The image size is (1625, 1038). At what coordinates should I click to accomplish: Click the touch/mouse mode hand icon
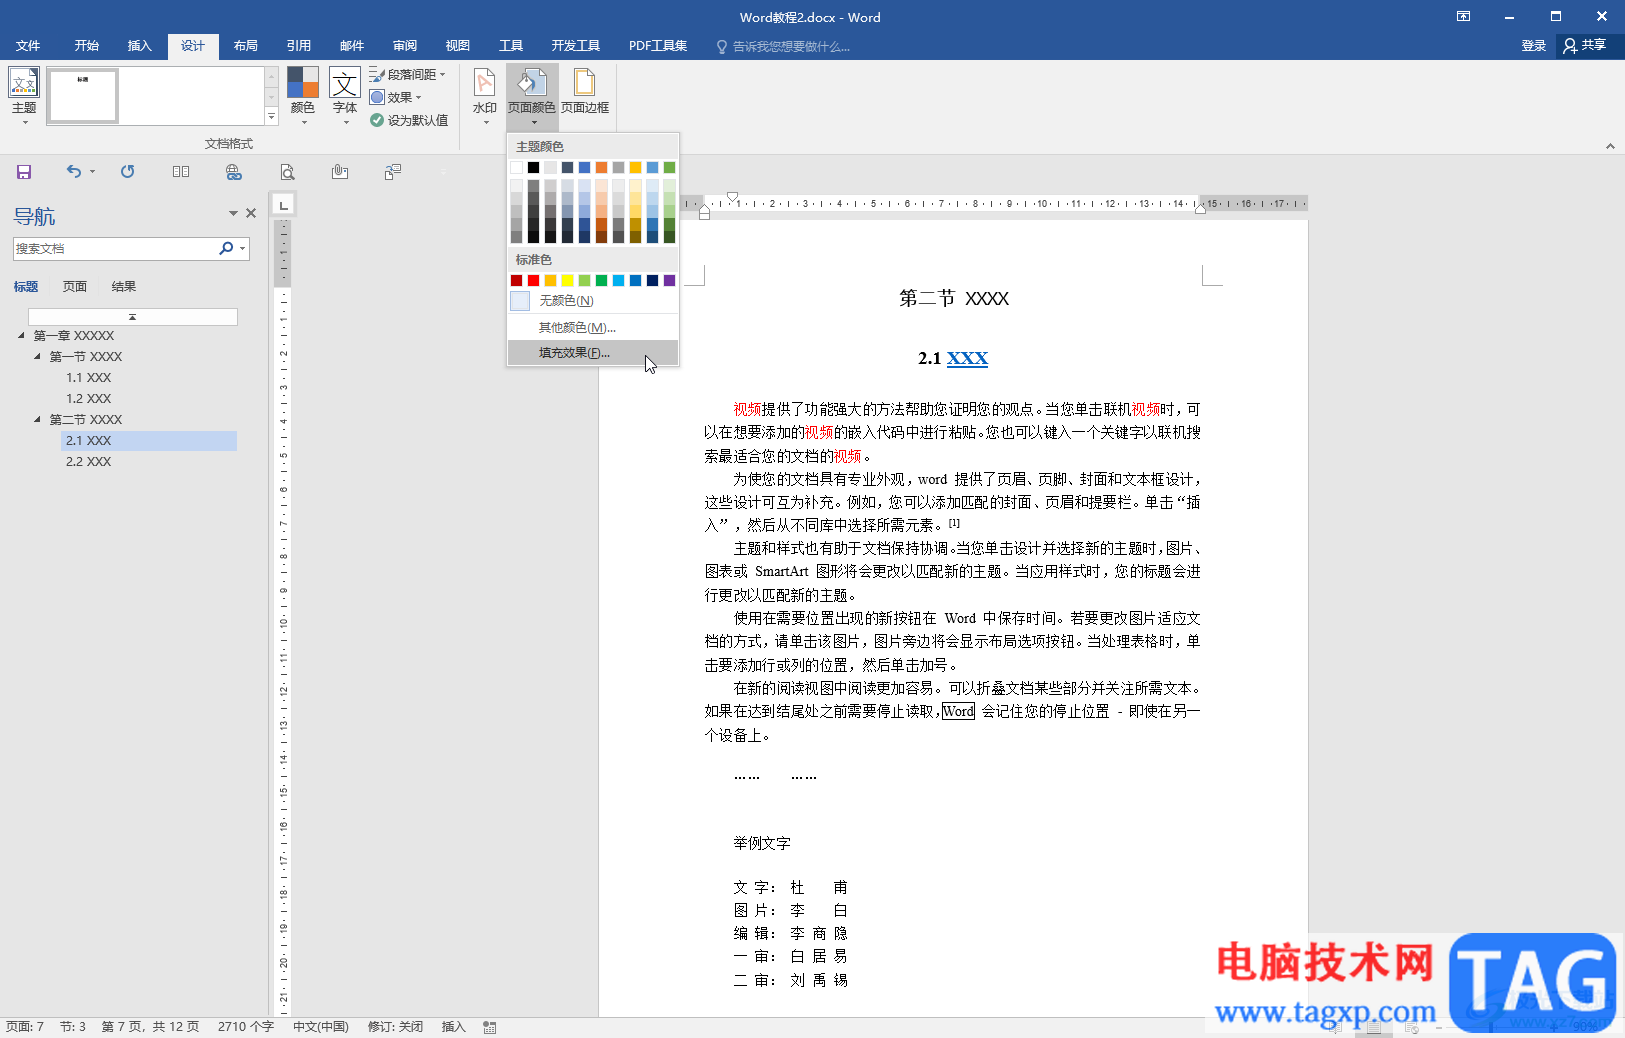pyautogui.click(x=340, y=172)
